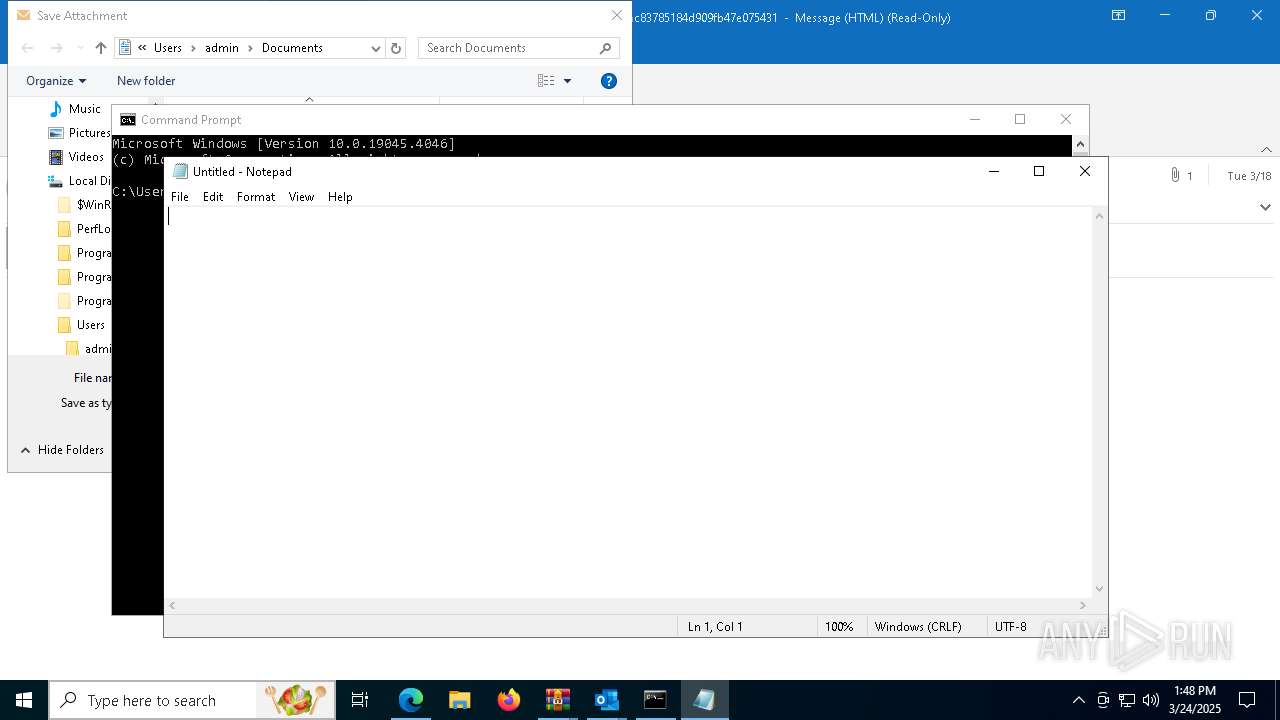Select Videos in the folder tree
Image resolution: width=1280 pixels, height=720 pixels.
(77, 157)
